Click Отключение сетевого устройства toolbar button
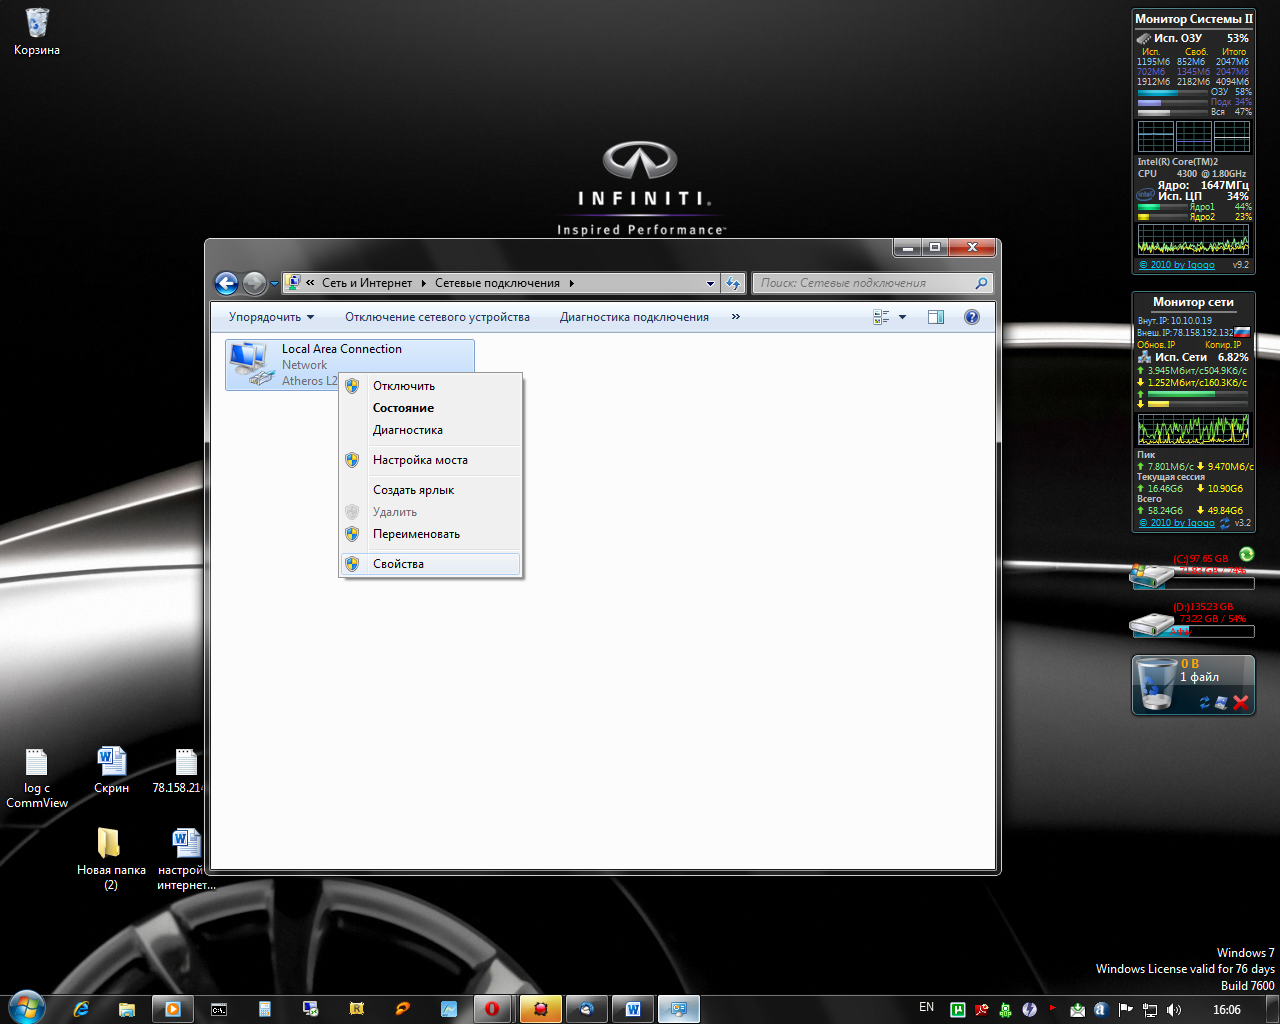 (x=437, y=317)
